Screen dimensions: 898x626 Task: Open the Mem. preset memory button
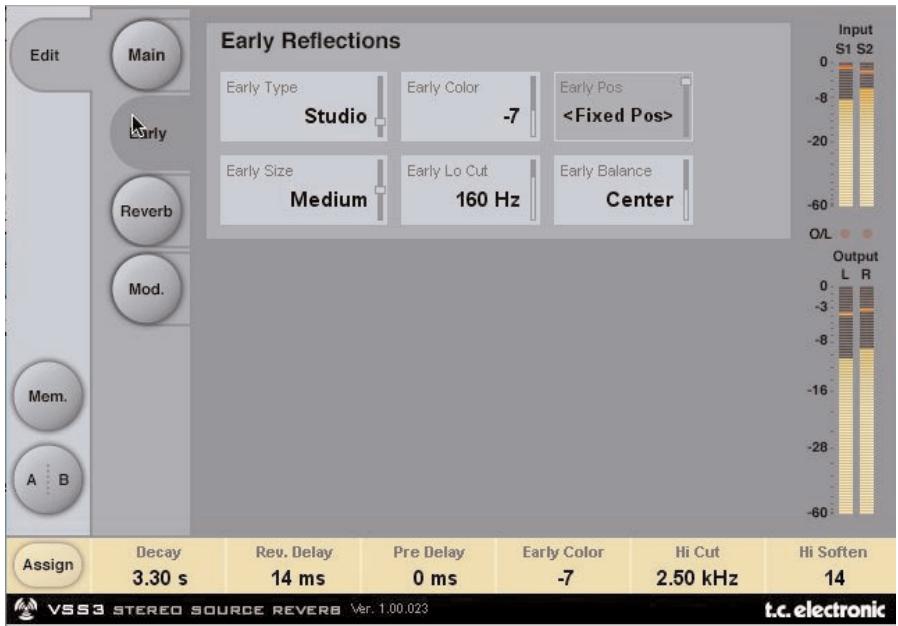pos(47,396)
